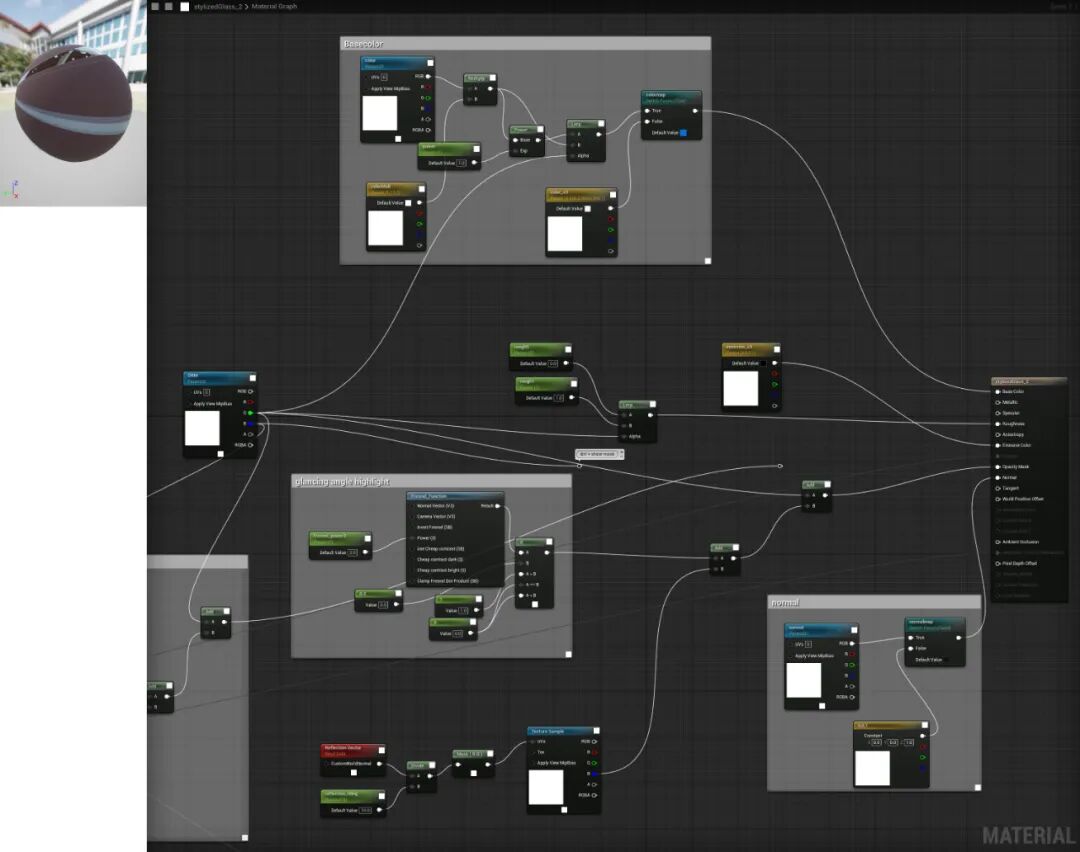This screenshot has width=1080, height=852.
Task: Select the stylizedGlass_2 material output node title
Action: pyautogui.click(x=1012, y=381)
